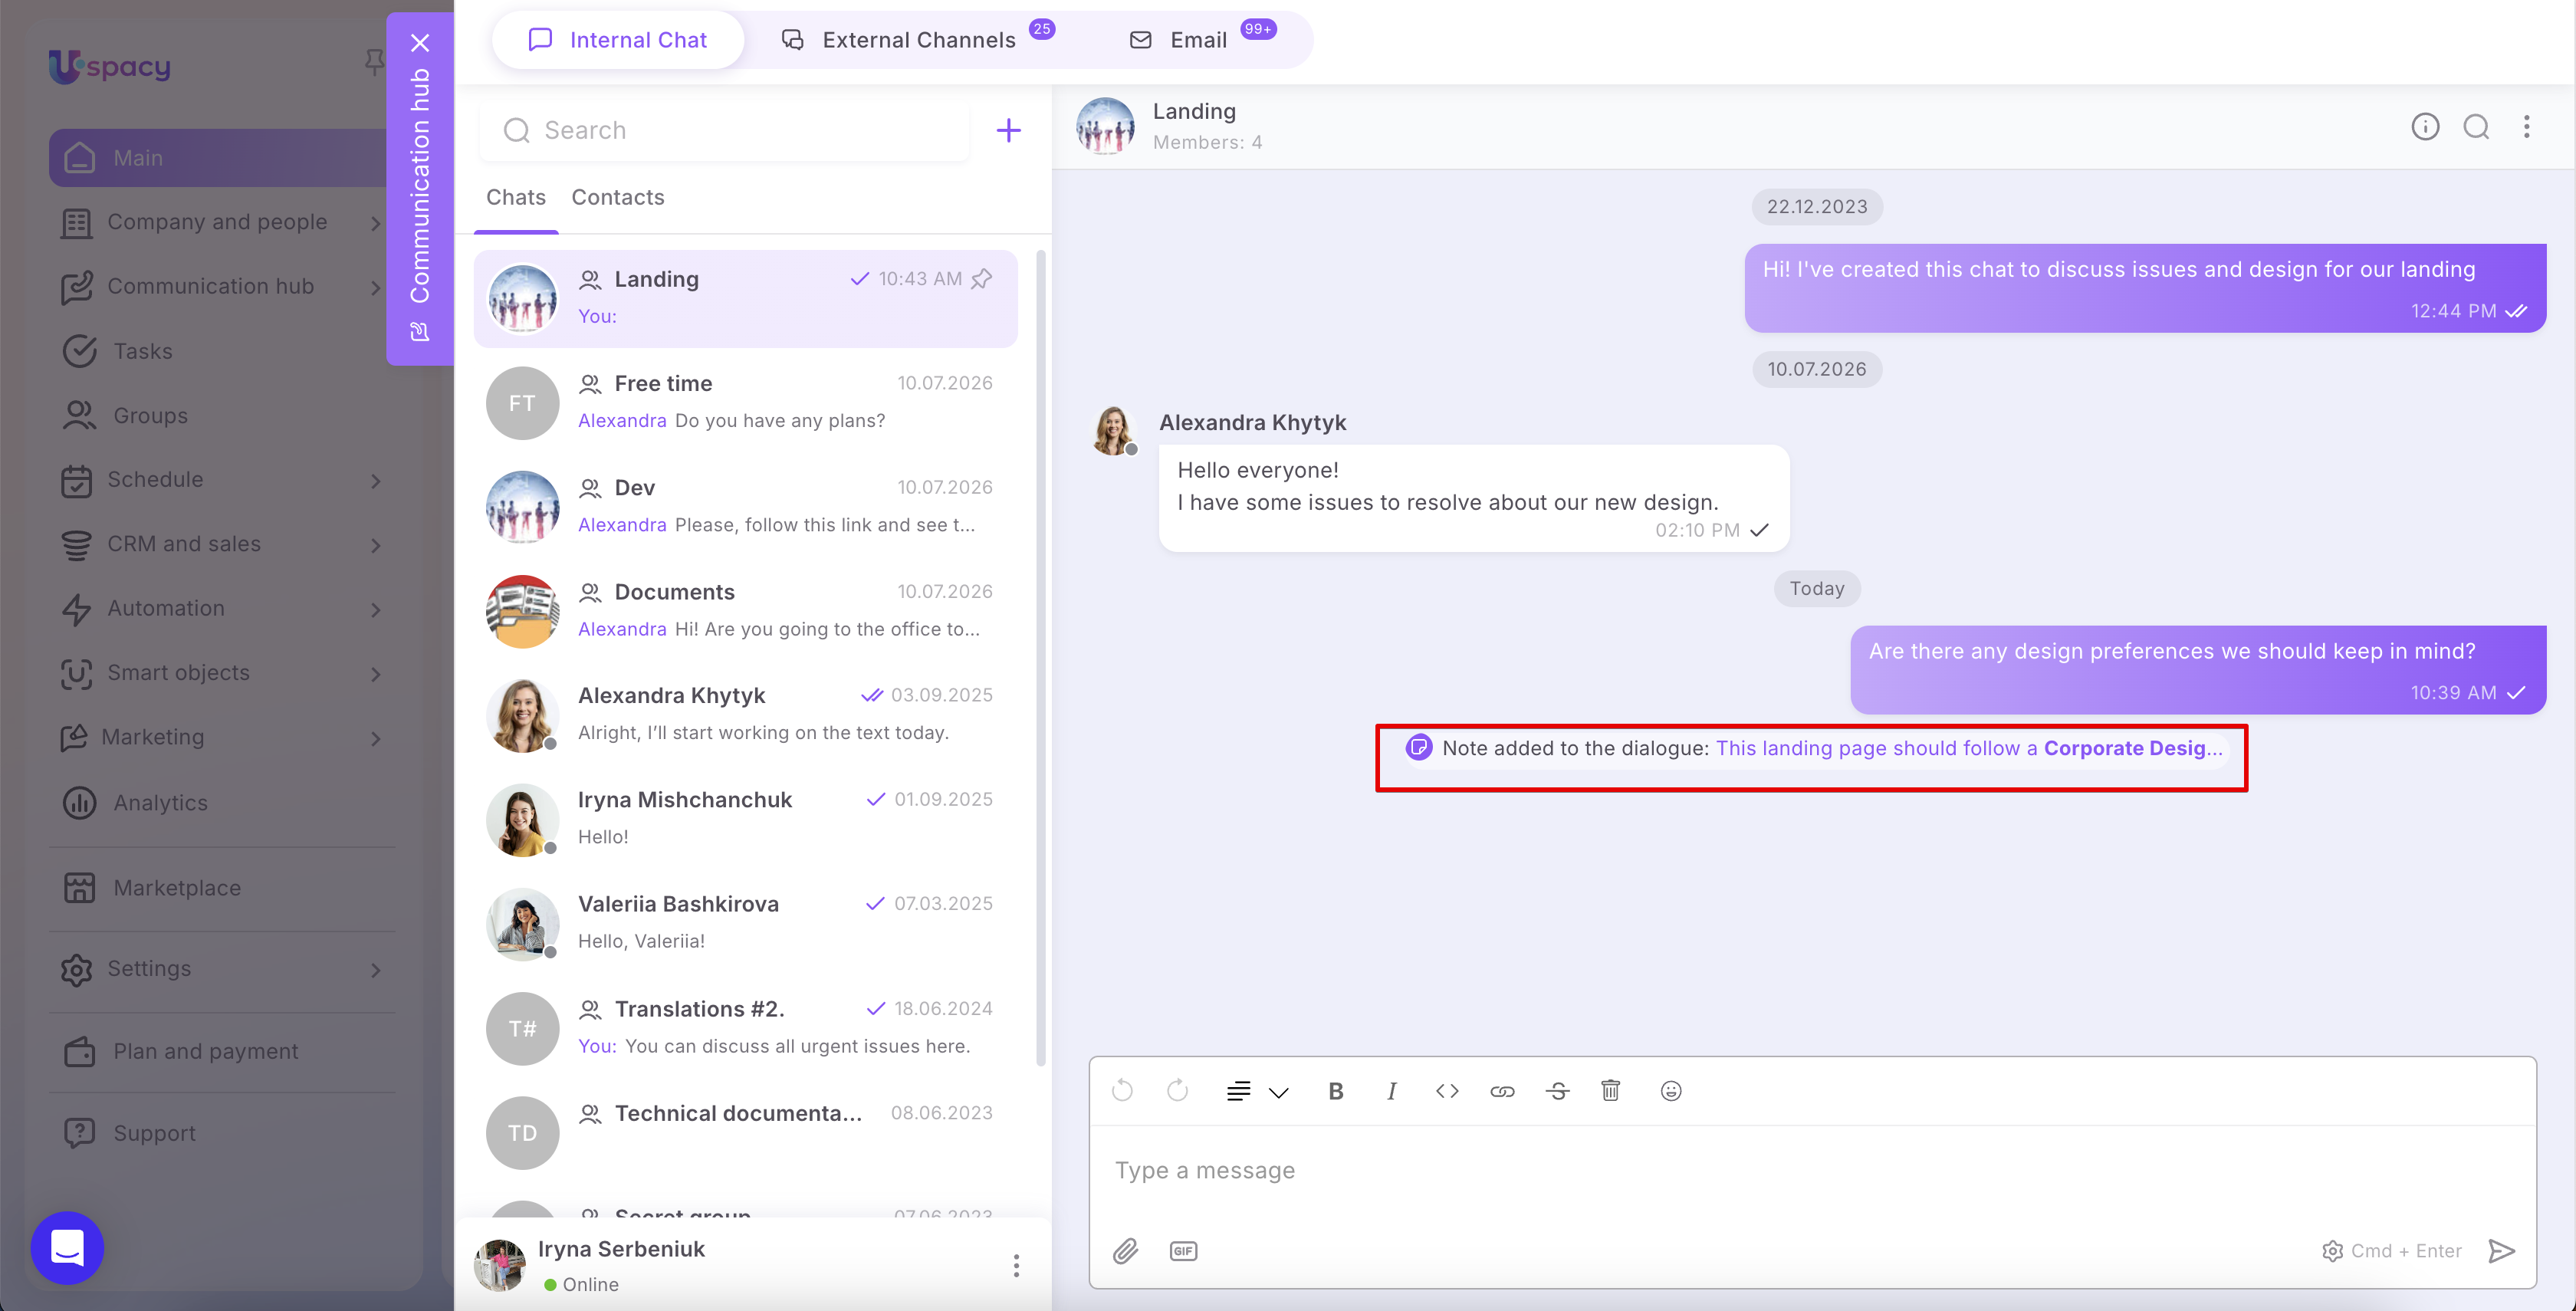Open the External Channels tab
Screen dimensions: 2576x1311
click(x=917, y=40)
